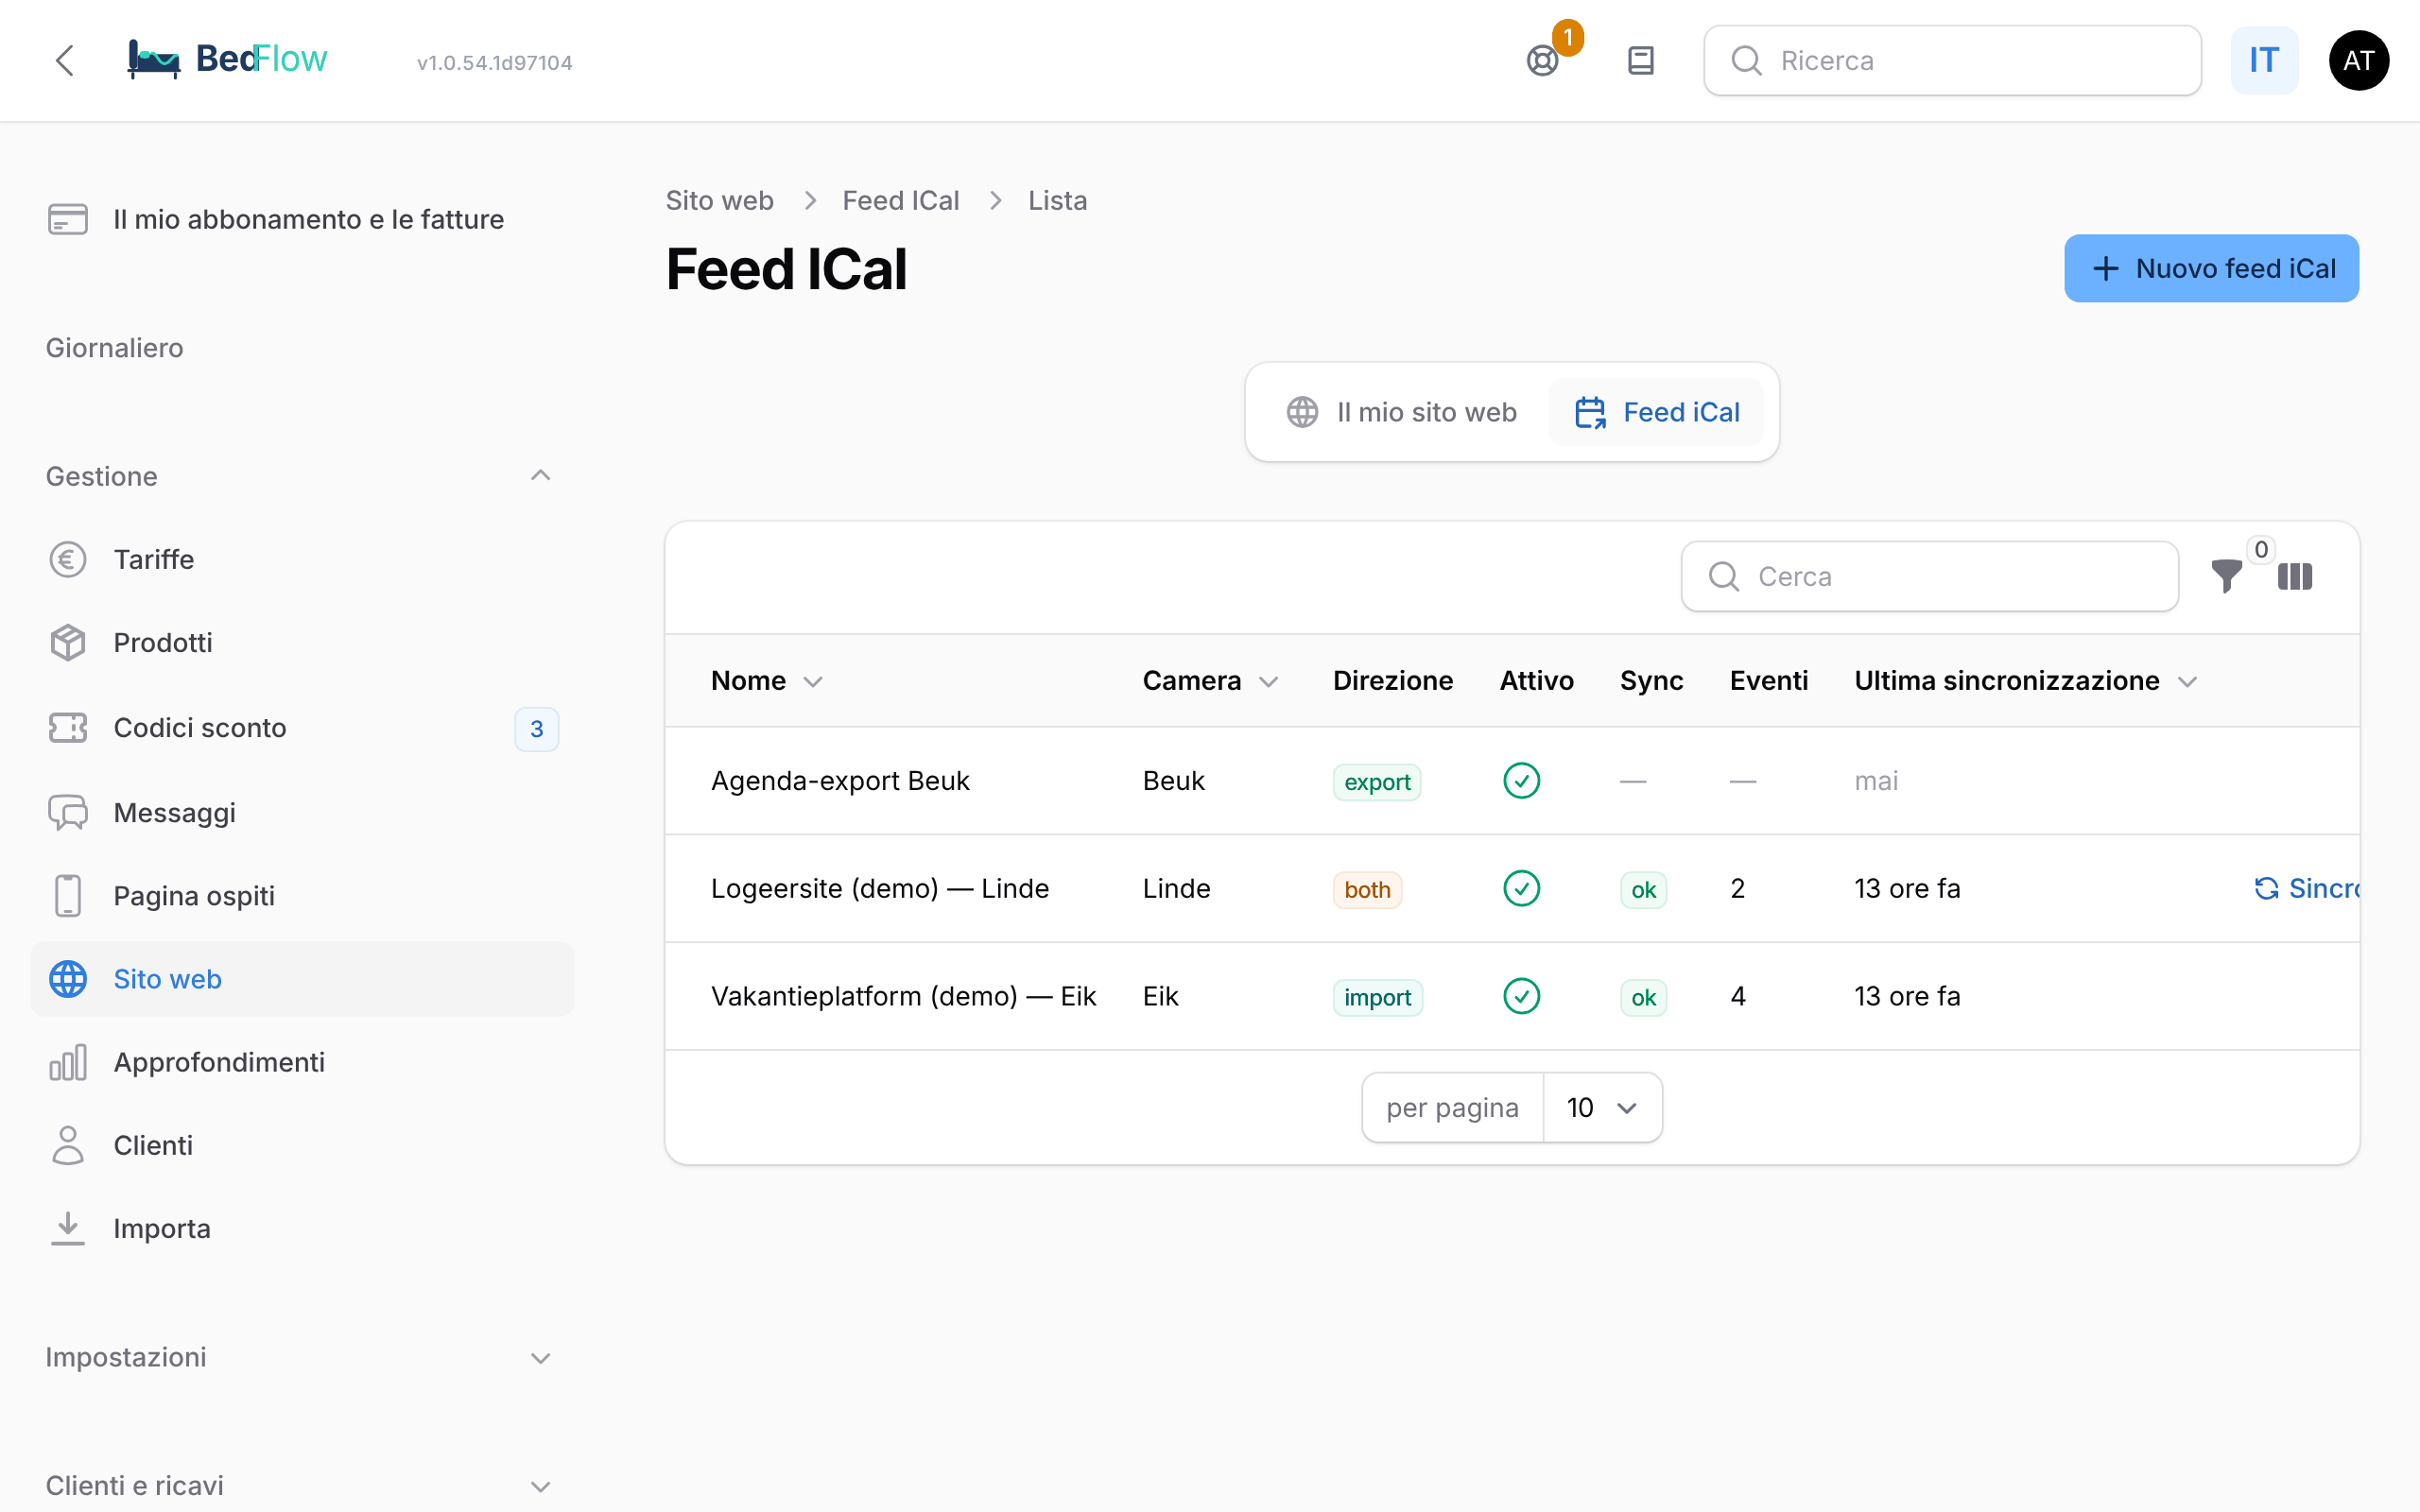Open Tariffe in the sidebar
Image resolution: width=2420 pixels, height=1512 pixels.
(x=302, y=559)
